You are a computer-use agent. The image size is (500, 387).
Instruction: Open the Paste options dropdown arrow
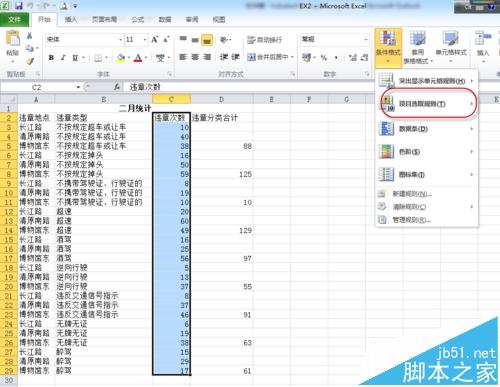(x=13, y=61)
